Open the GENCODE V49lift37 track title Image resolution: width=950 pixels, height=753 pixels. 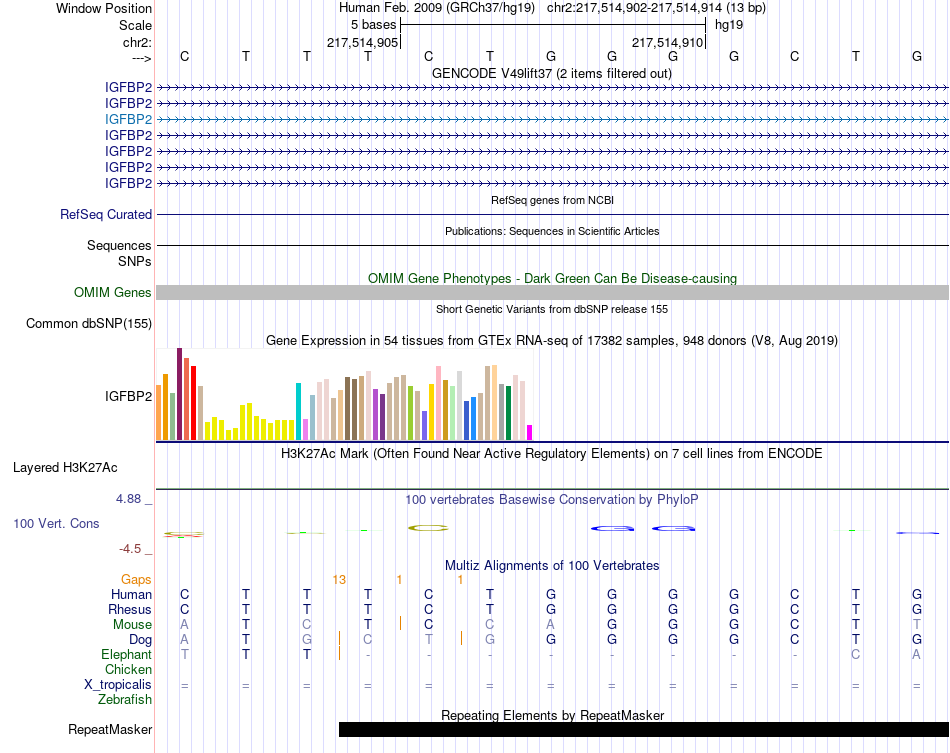point(552,73)
